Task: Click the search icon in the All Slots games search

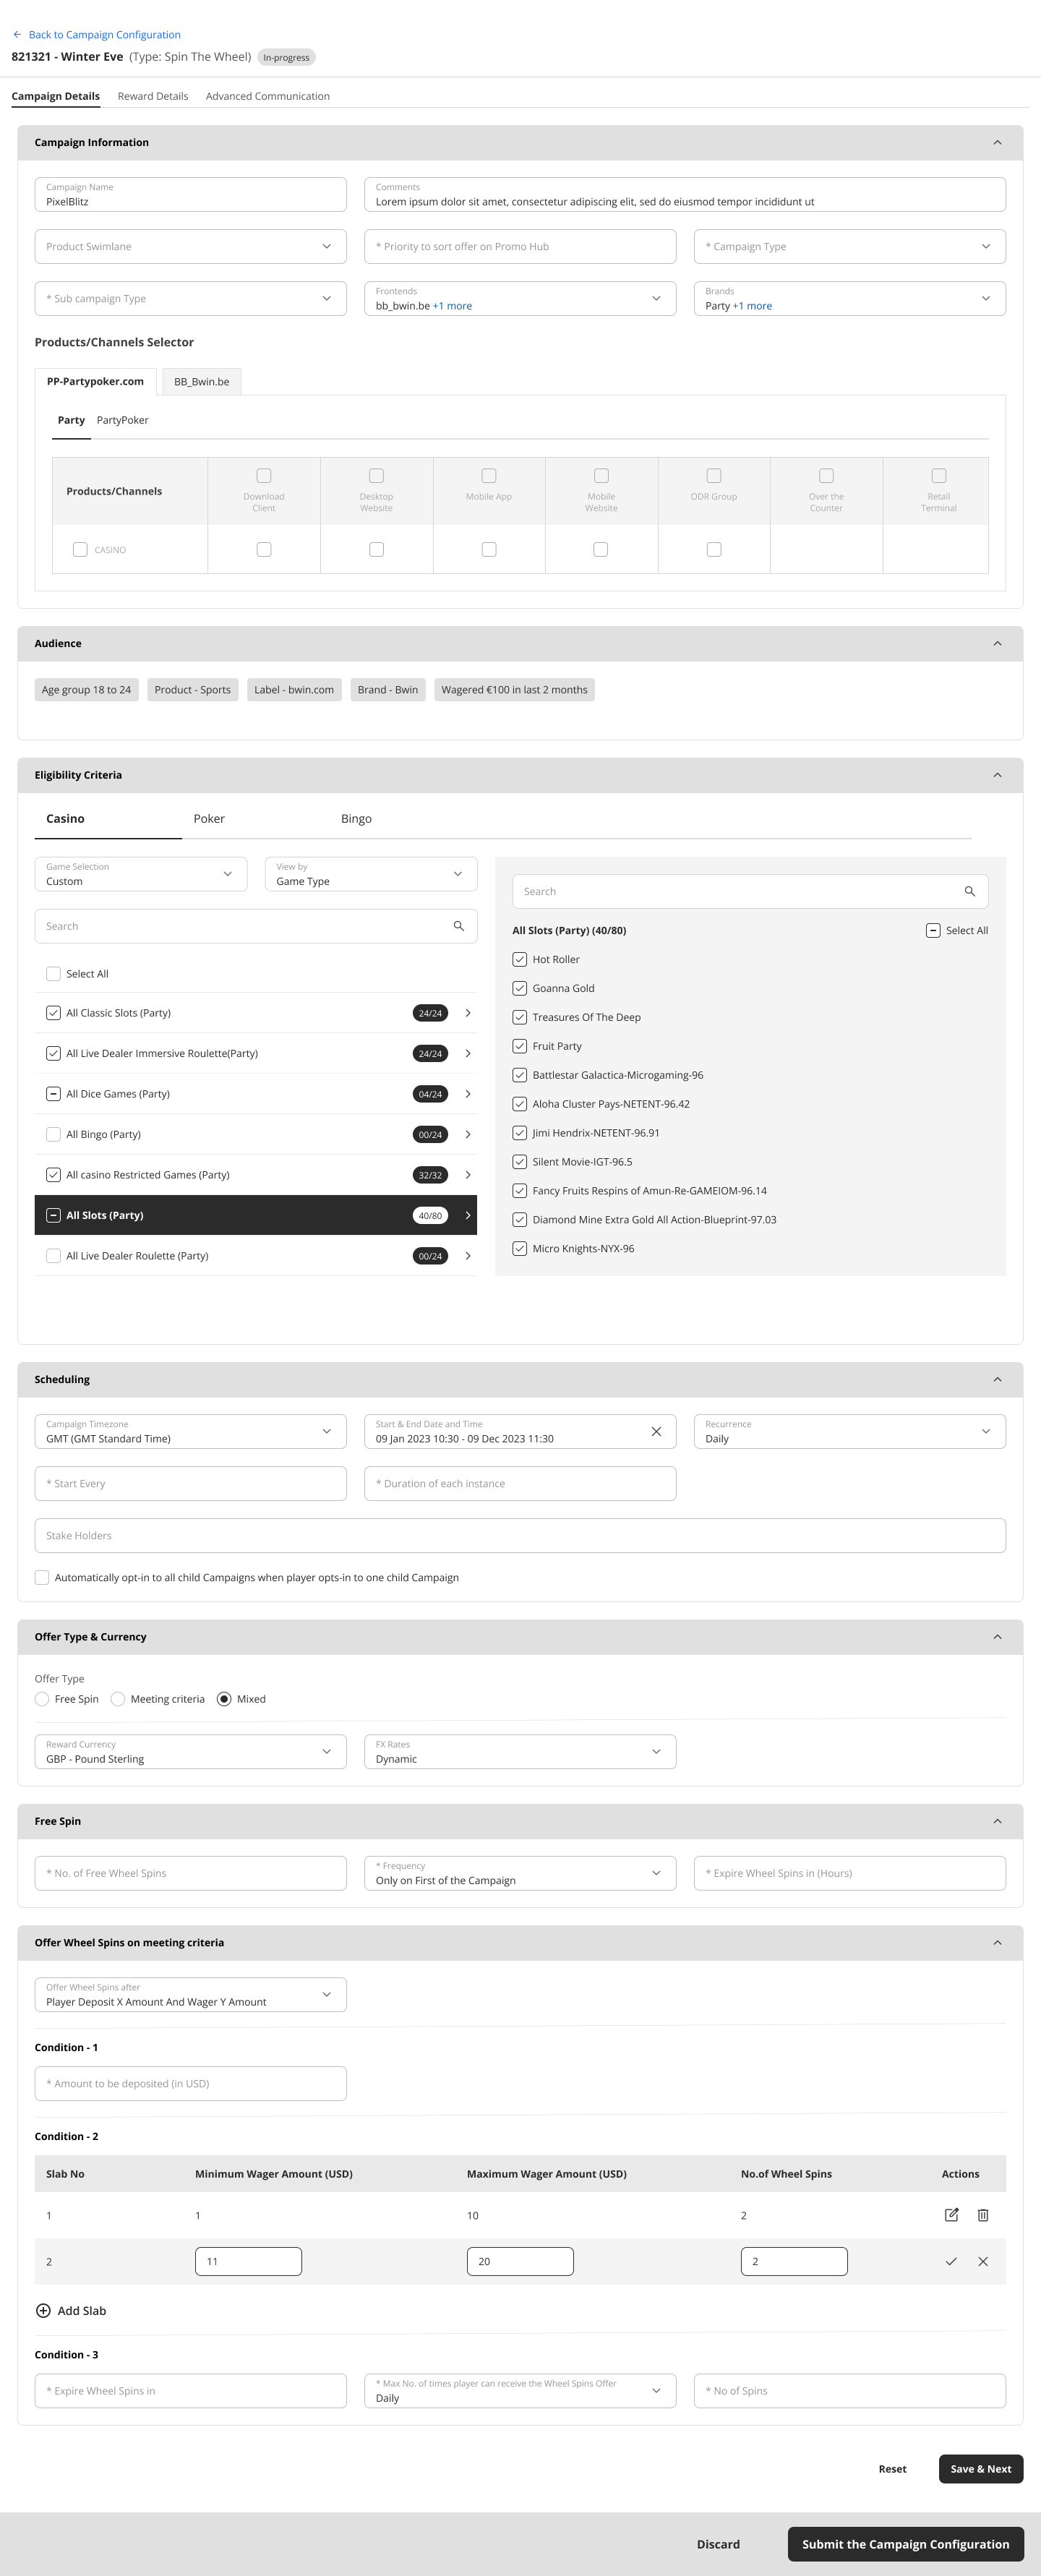Action: pyautogui.click(x=969, y=891)
